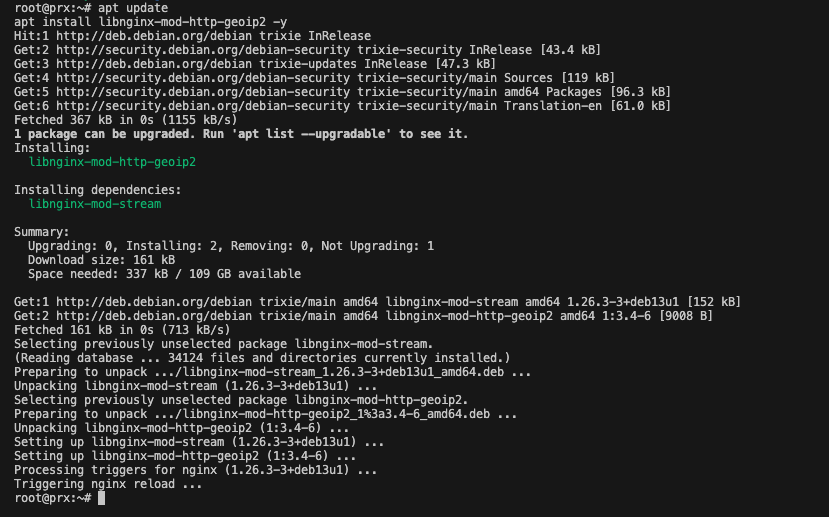The height and width of the screenshot is (517, 829).
Task: Click the bold "1 package can be upgraded" notice
Action: point(240,134)
